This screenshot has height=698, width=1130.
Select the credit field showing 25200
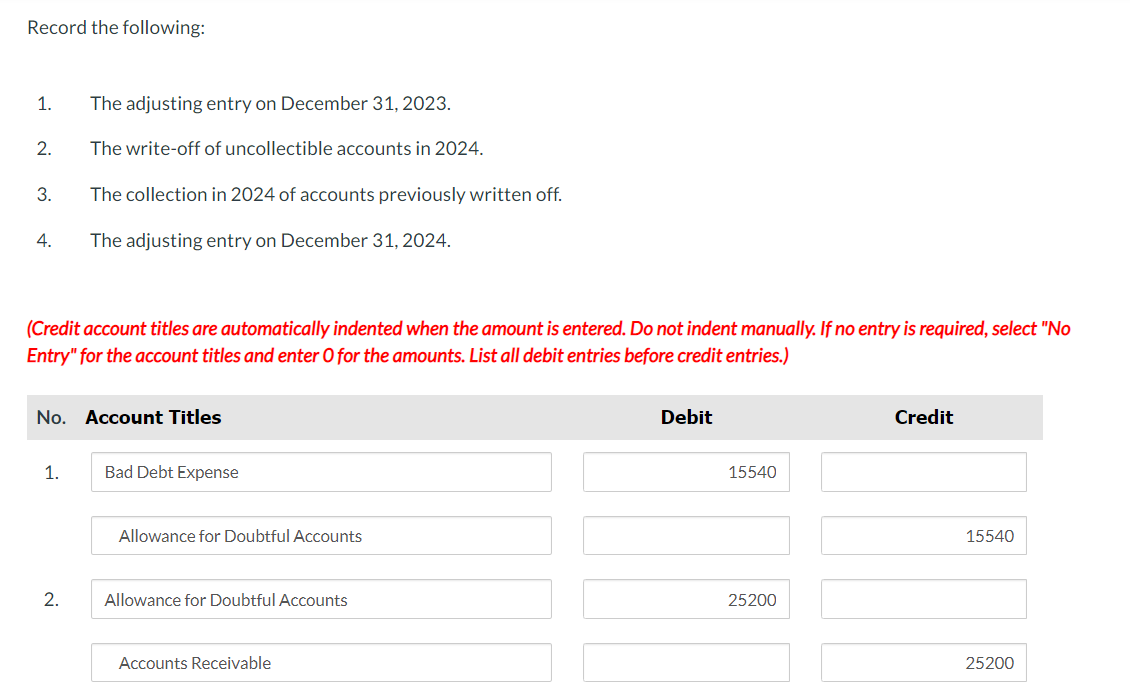pyautogui.click(x=923, y=662)
